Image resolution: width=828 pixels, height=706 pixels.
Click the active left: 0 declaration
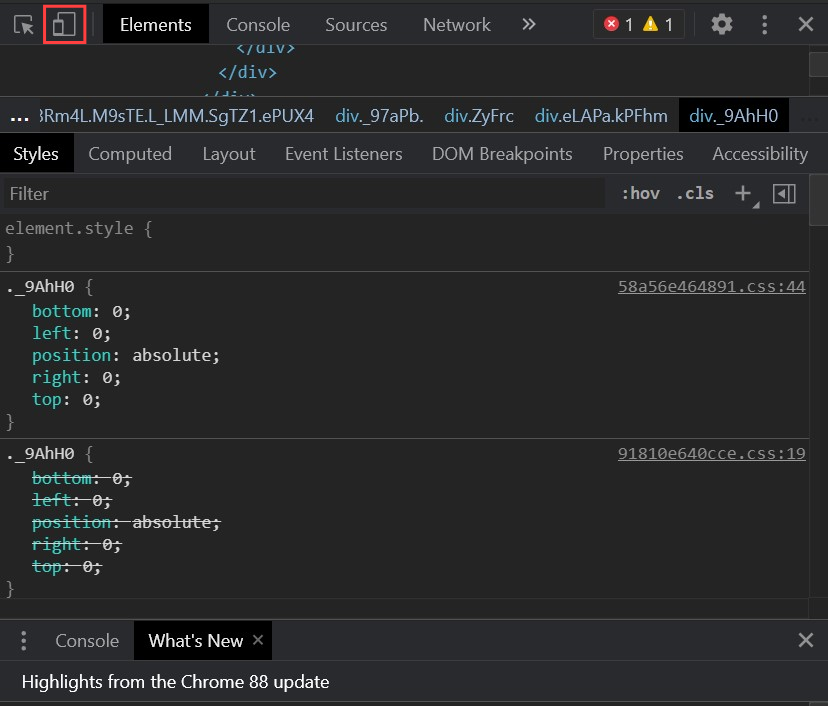71,334
